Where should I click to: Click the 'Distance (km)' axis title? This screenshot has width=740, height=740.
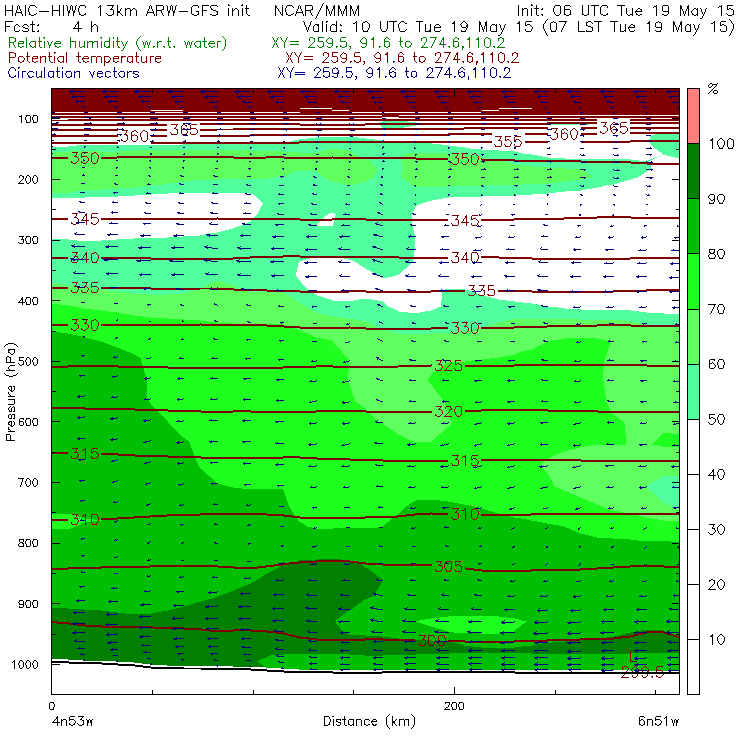coord(369,721)
